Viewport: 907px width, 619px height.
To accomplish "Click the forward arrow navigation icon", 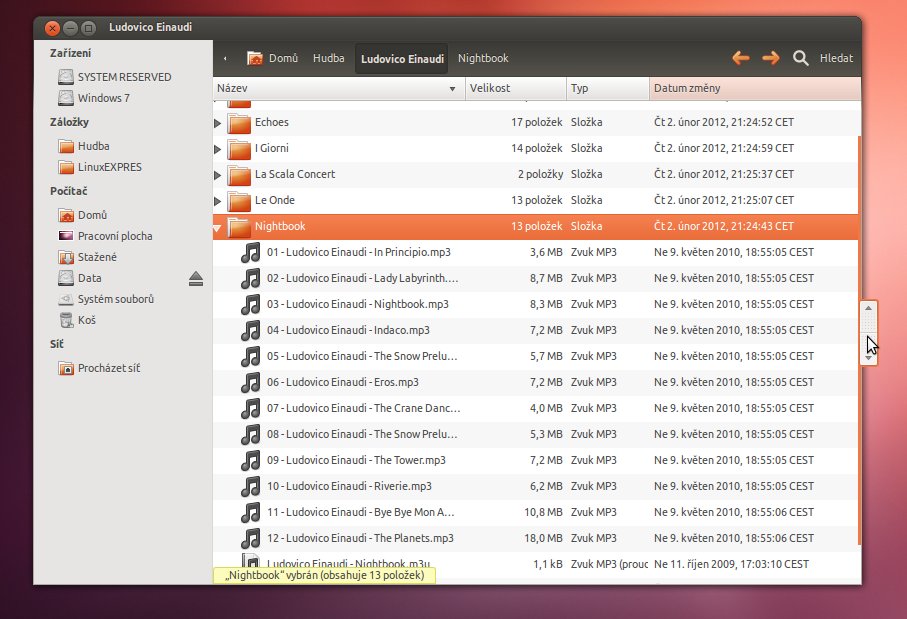I will coord(770,58).
